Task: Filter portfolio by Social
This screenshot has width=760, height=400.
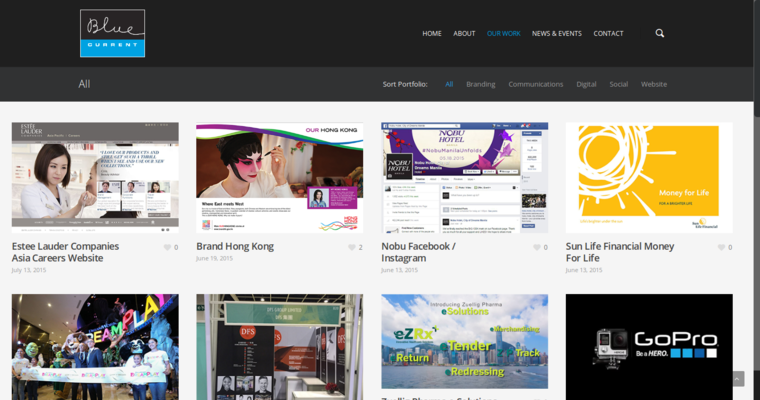Action: (618, 84)
